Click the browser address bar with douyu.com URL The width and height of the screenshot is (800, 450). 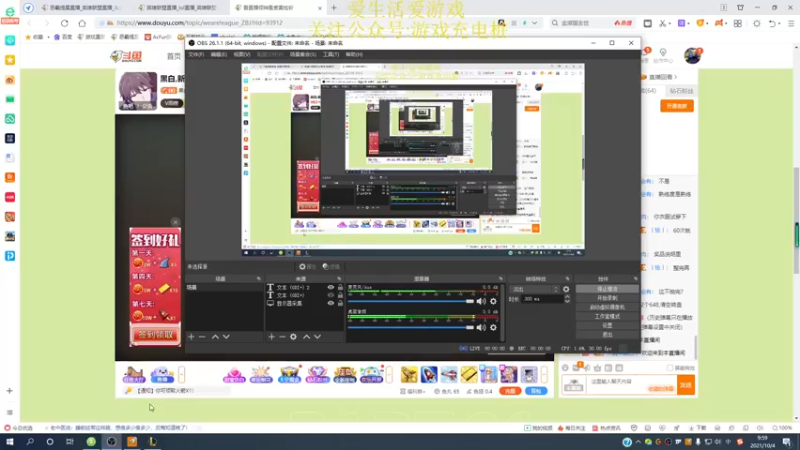[x=296, y=23]
